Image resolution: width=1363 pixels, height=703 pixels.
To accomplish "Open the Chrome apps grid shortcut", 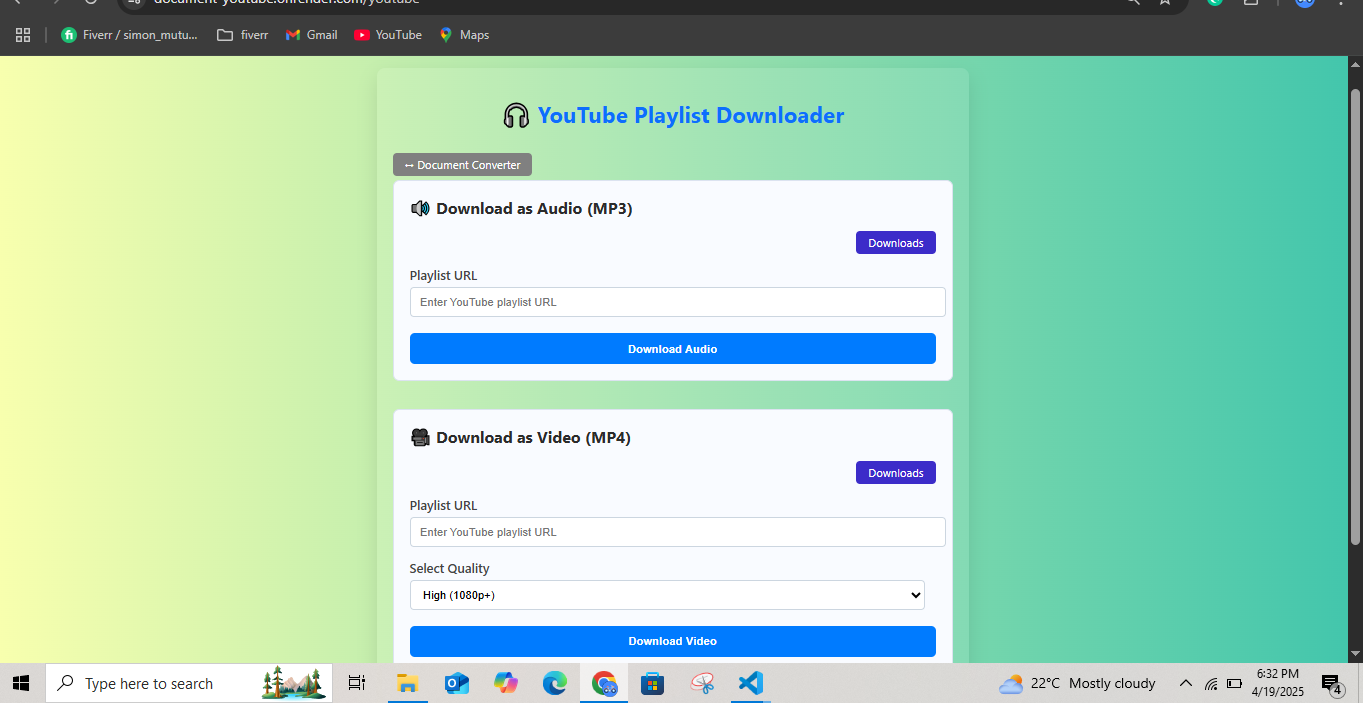I will pyautogui.click(x=23, y=35).
